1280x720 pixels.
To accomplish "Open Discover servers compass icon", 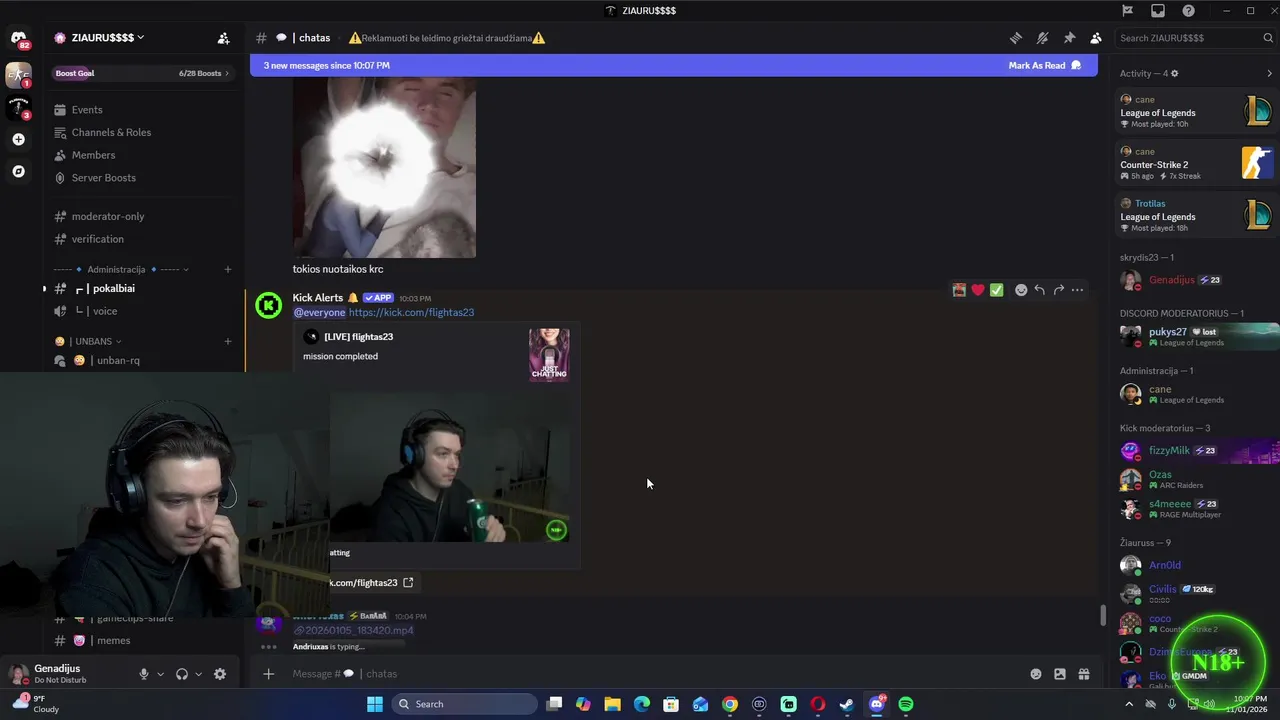I will pos(18,171).
